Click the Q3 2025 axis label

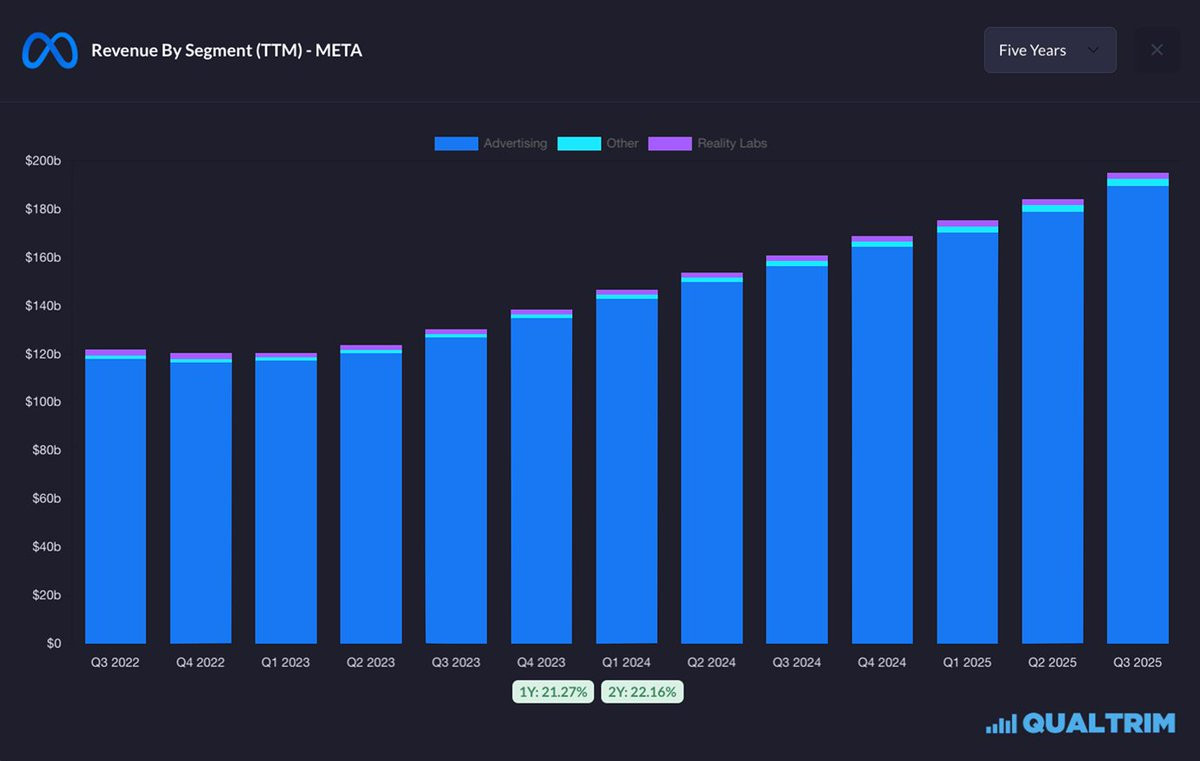click(x=1138, y=662)
